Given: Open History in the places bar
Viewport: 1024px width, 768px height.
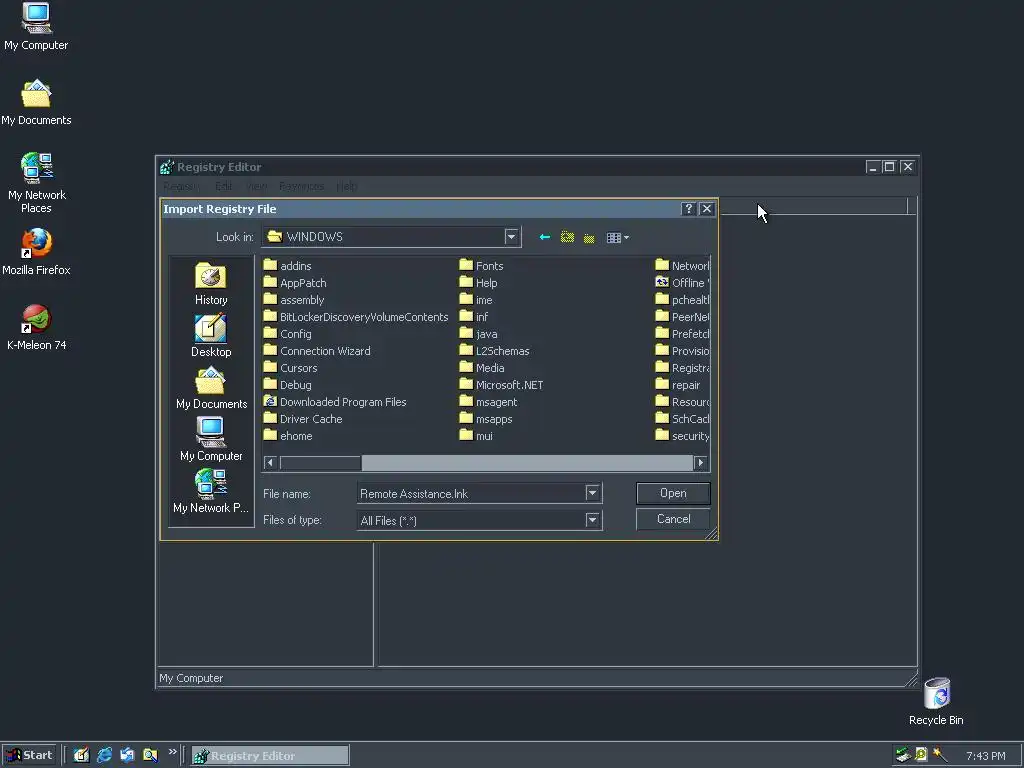Looking at the screenshot, I should pyautogui.click(x=210, y=283).
